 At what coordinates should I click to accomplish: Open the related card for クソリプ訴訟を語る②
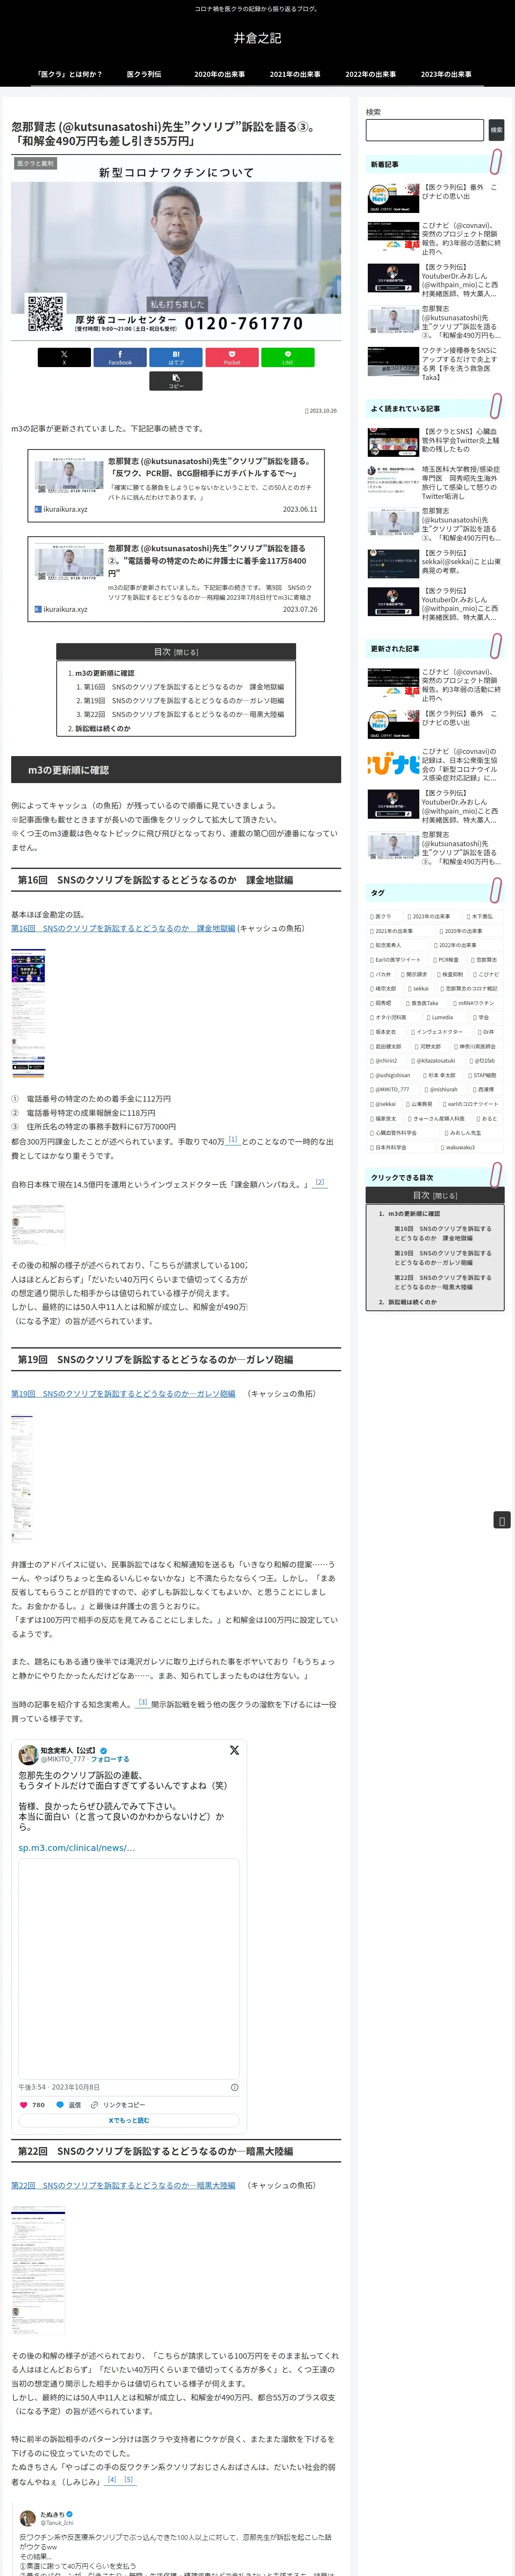pos(176,579)
